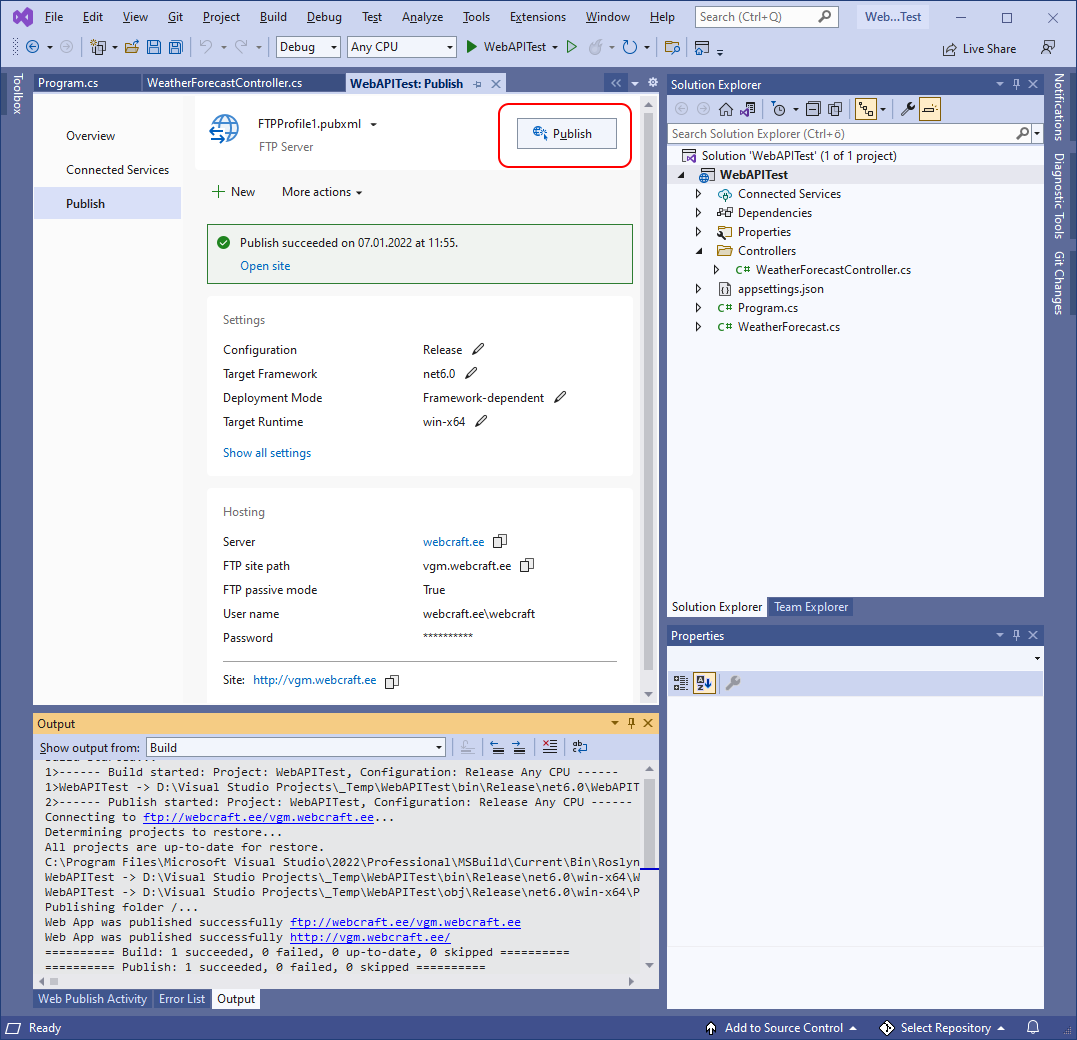Toggle auto-hide pin on Properties panel
Image resolution: width=1077 pixels, height=1040 pixels.
click(x=1017, y=635)
